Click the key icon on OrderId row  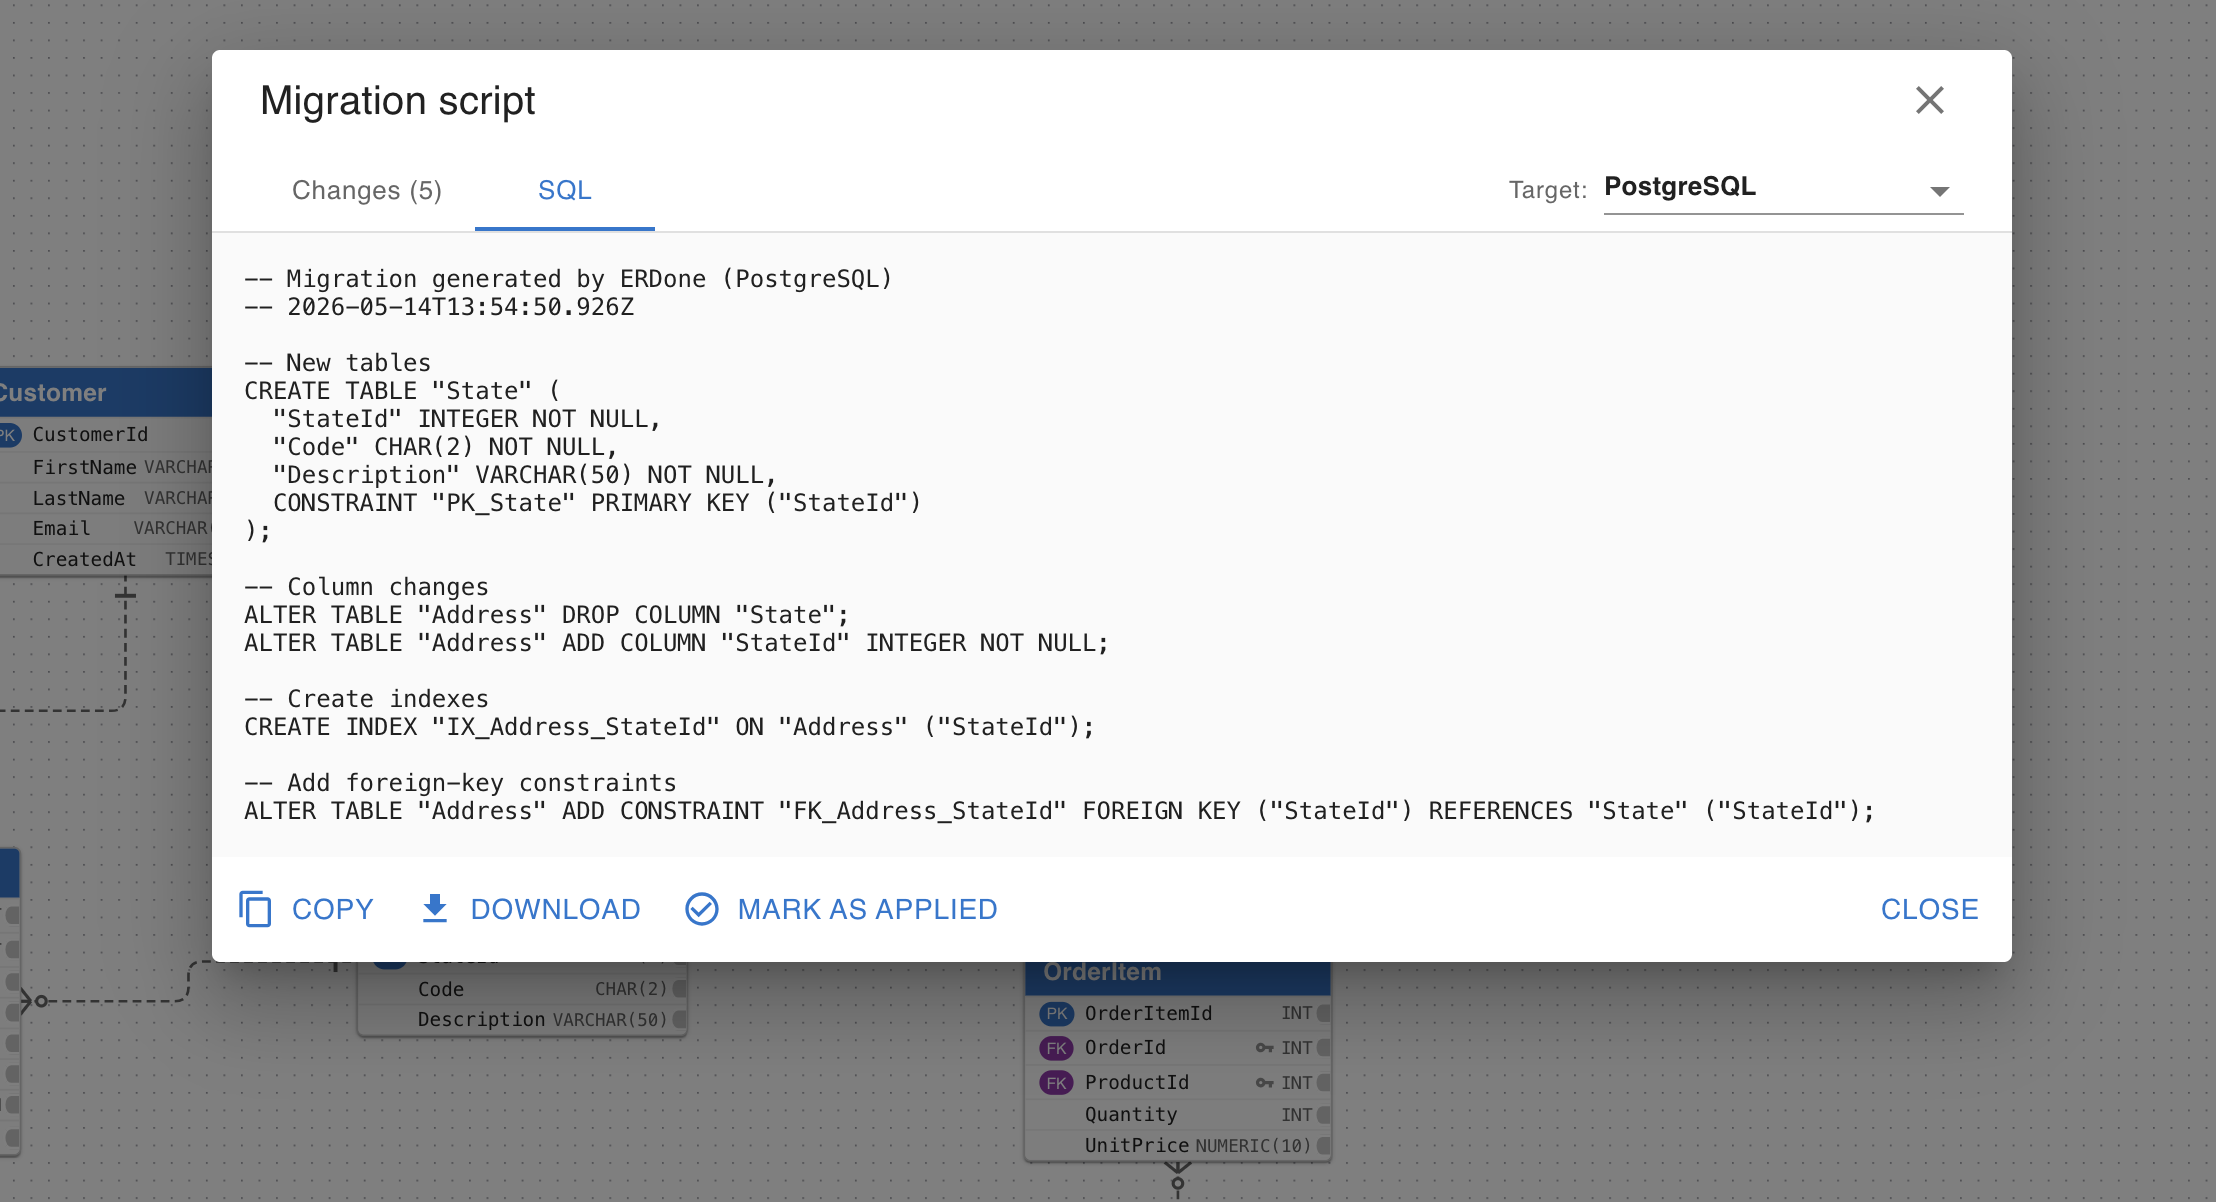(x=1265, y=1048)
